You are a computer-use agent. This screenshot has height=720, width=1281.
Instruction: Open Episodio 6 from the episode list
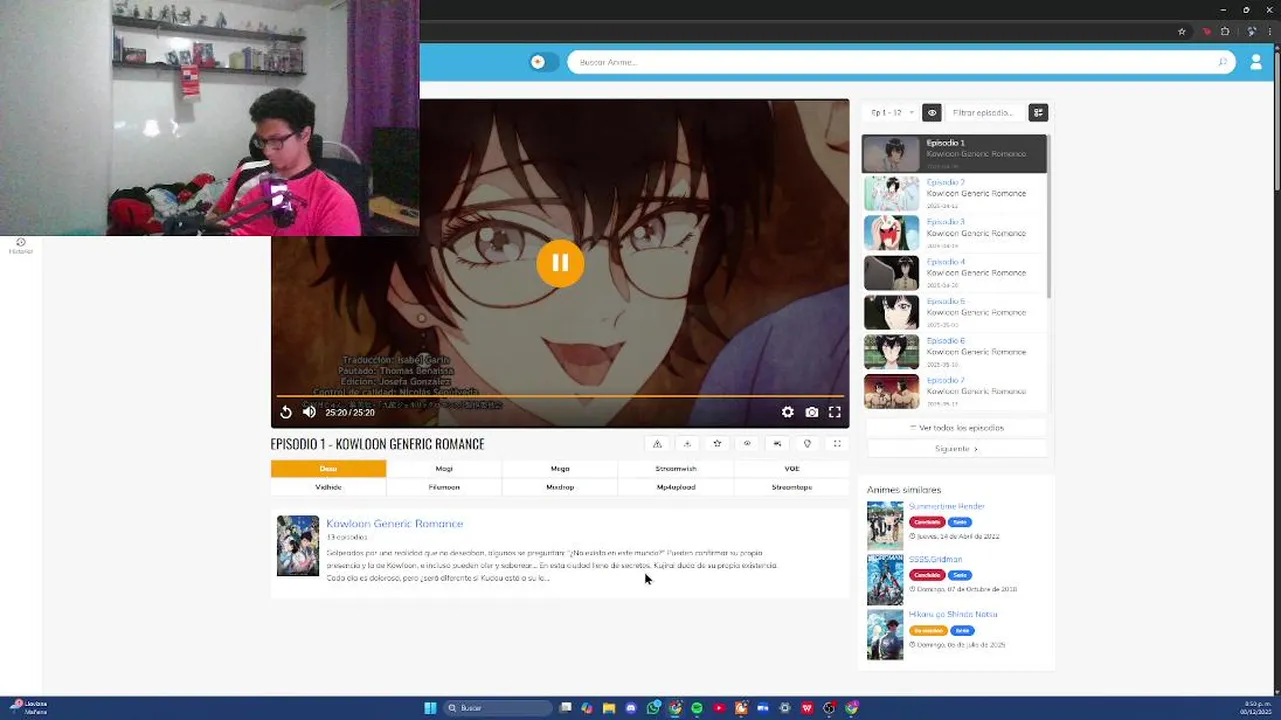[x=955, y=352]
